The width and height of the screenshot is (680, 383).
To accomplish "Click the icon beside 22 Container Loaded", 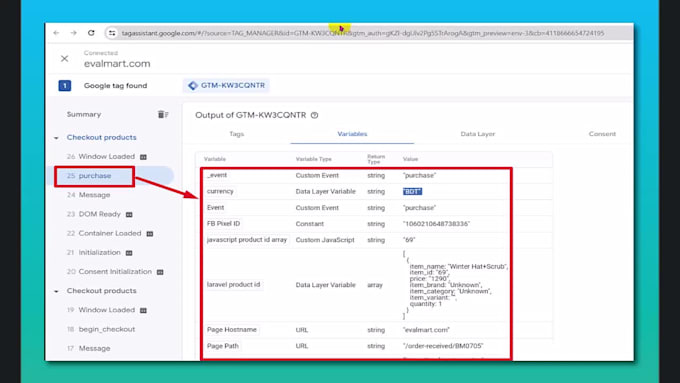I will coord(150,233).
